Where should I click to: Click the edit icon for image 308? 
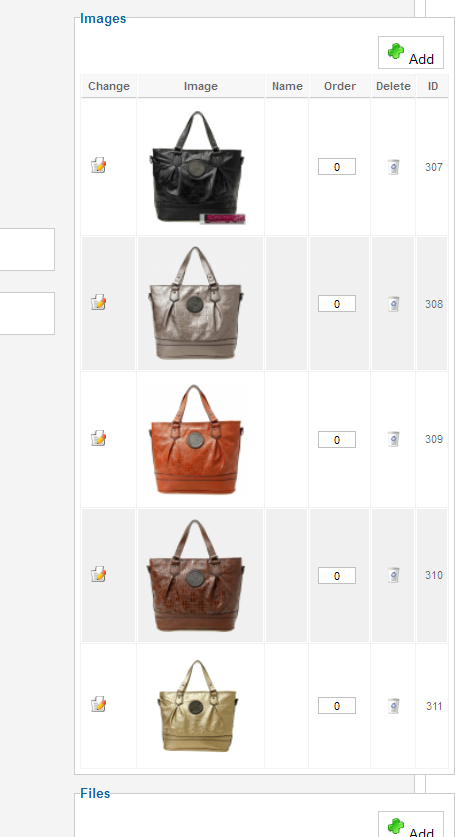[98, 302]
